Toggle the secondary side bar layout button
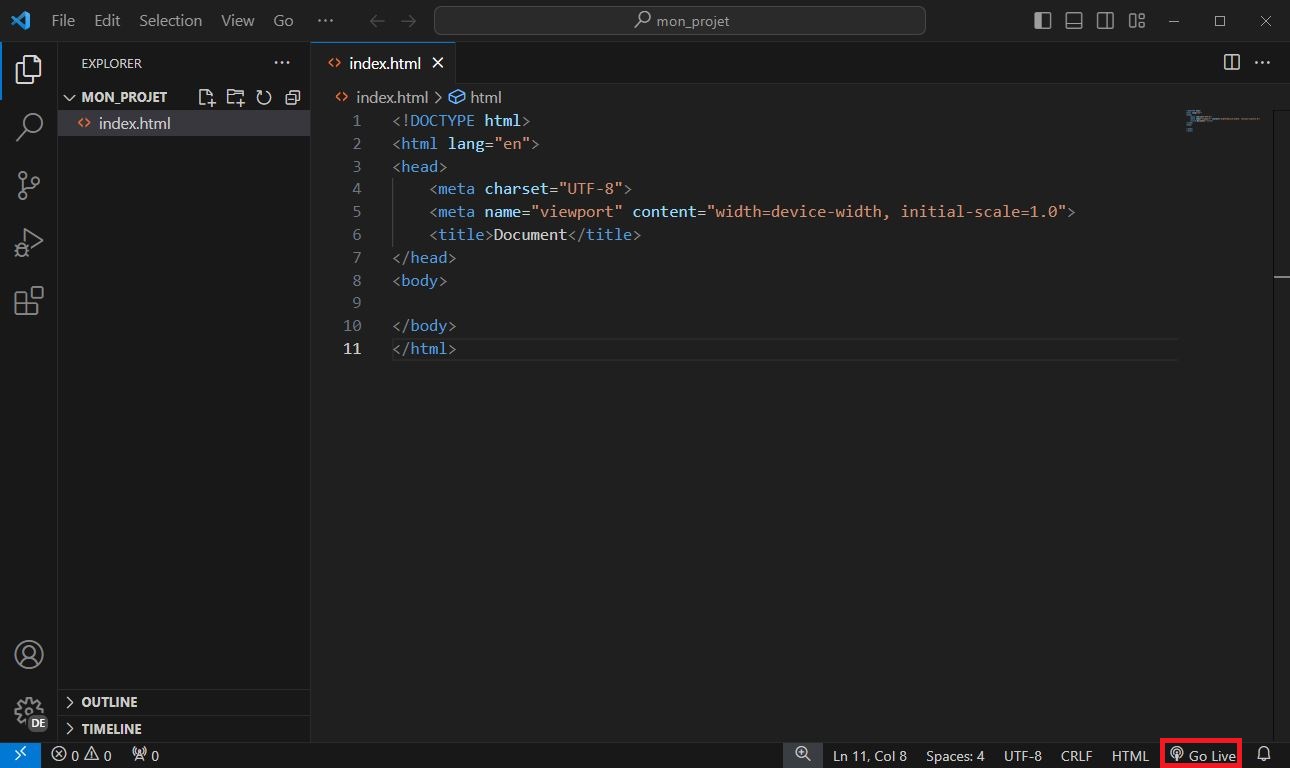This screenshot has height=768, width=1290. [1105, 21]
